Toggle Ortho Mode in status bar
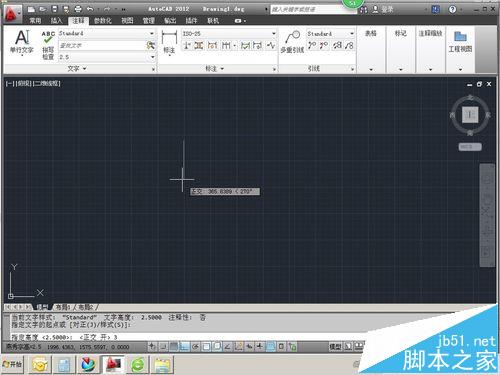 coord(184,347)
